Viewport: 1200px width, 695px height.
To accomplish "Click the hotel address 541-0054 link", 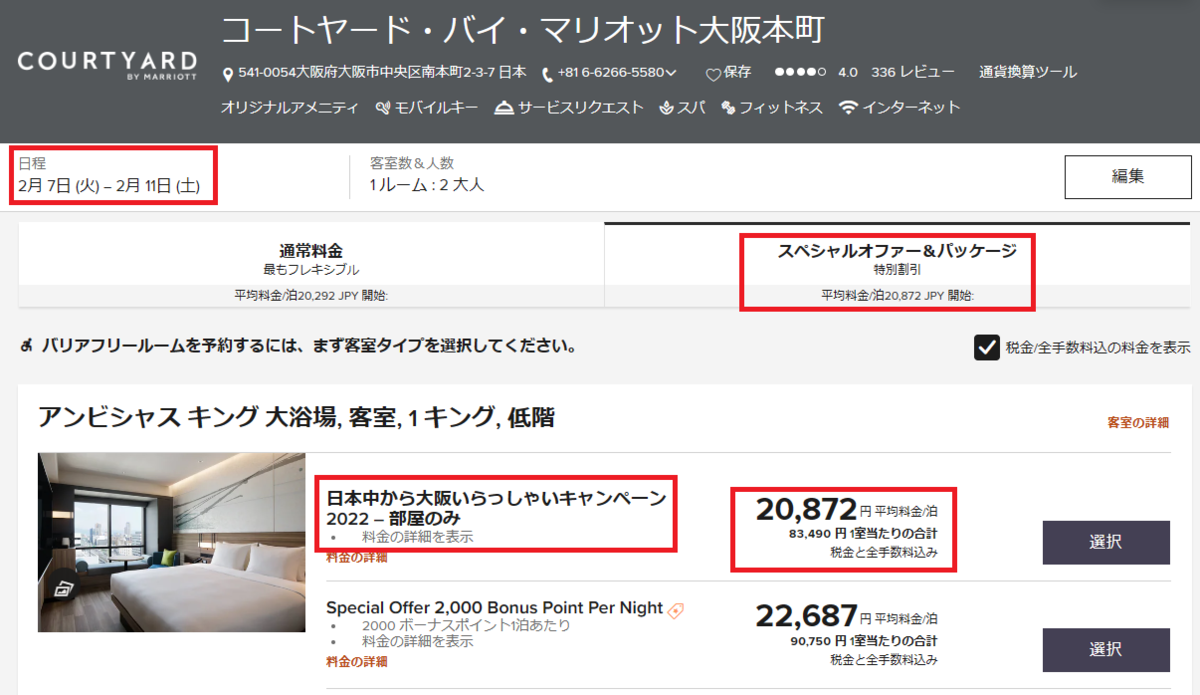I will [x=382, y=72].
